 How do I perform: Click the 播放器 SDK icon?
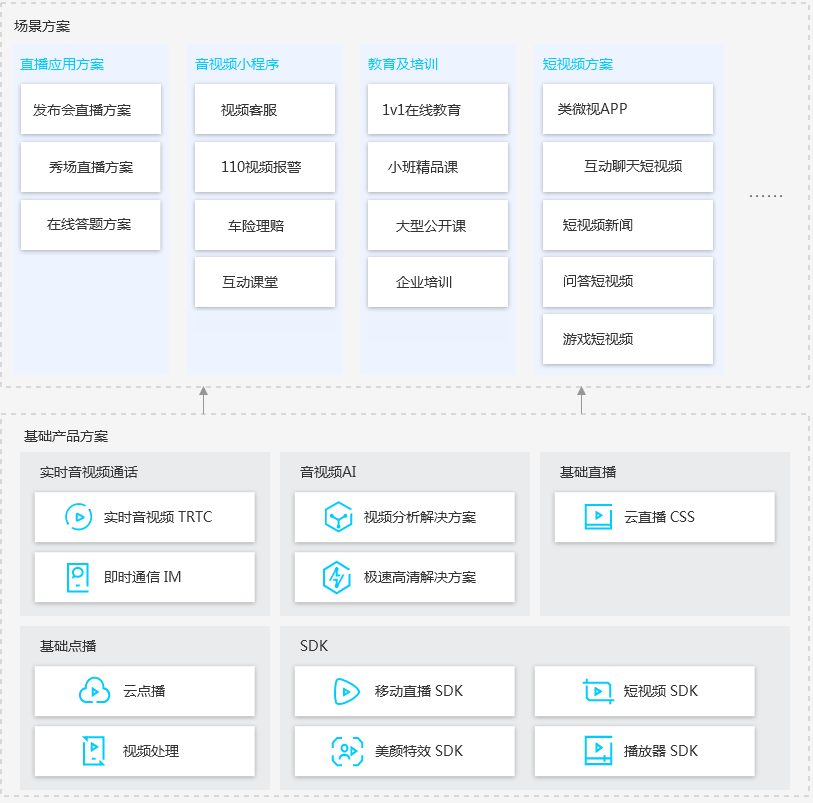(x=598, y=751)
